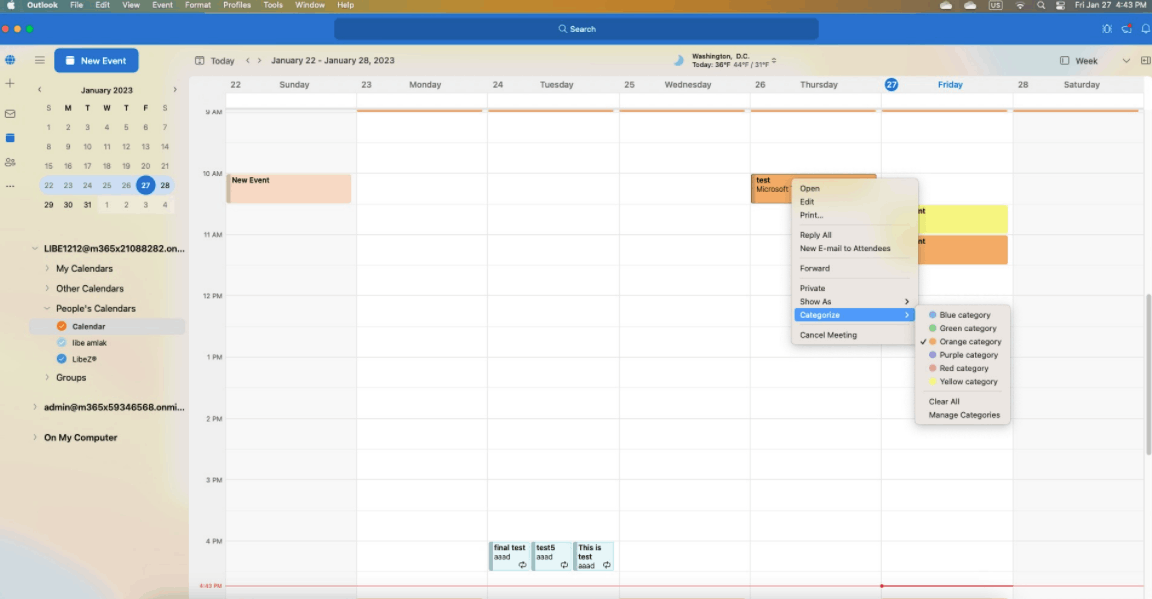Open the notifications bell icon
Image resolution: width=1152 pixels, height=599 pixels.
click(1145, 29)
